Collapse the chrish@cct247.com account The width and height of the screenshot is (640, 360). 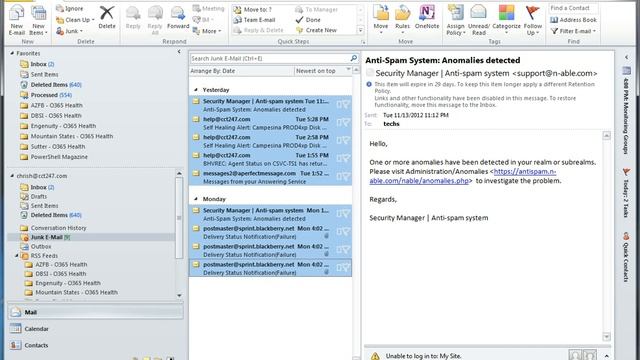tap(12, 176)
